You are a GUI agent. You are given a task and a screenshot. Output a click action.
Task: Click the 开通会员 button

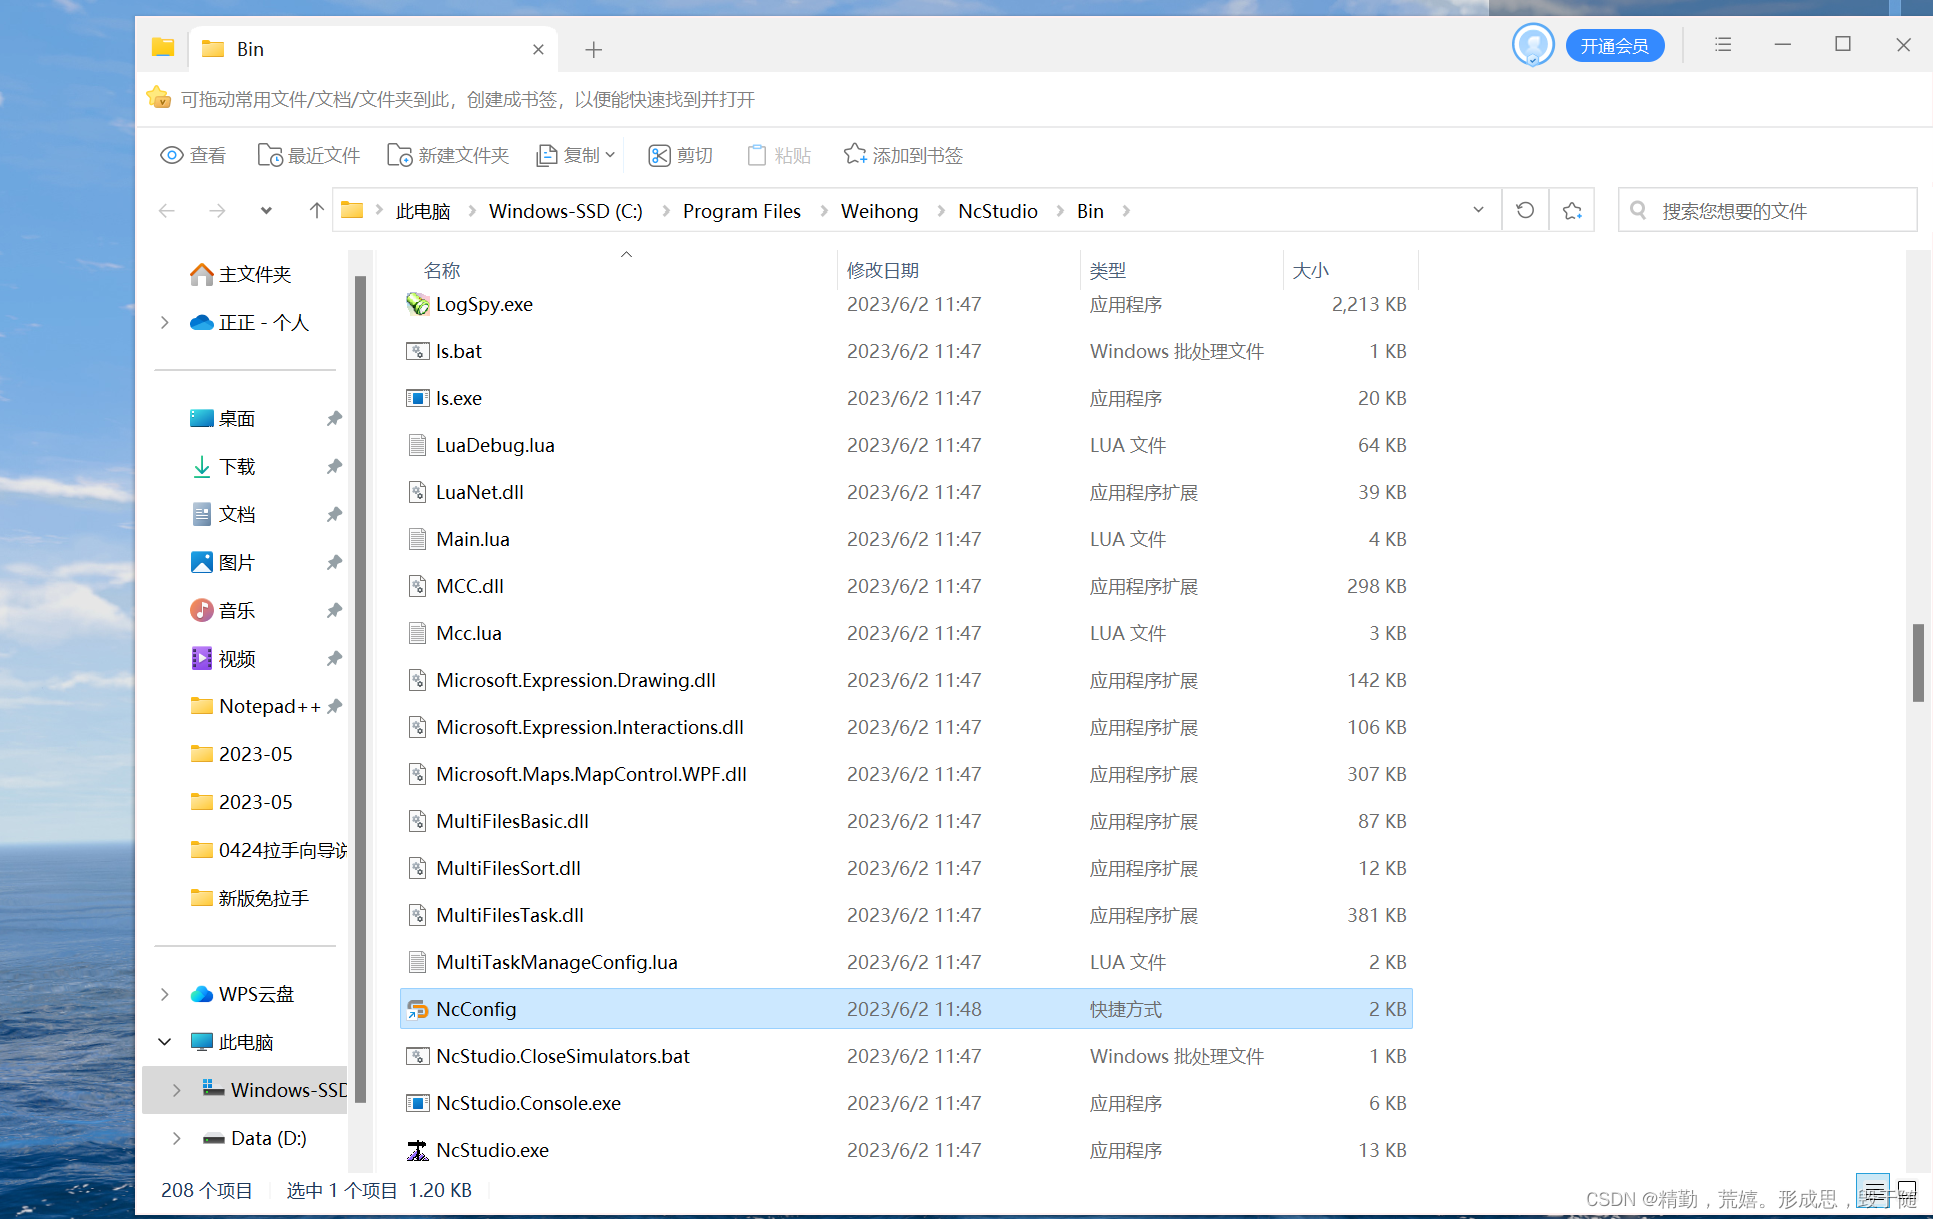click(x=1615, y=46)
